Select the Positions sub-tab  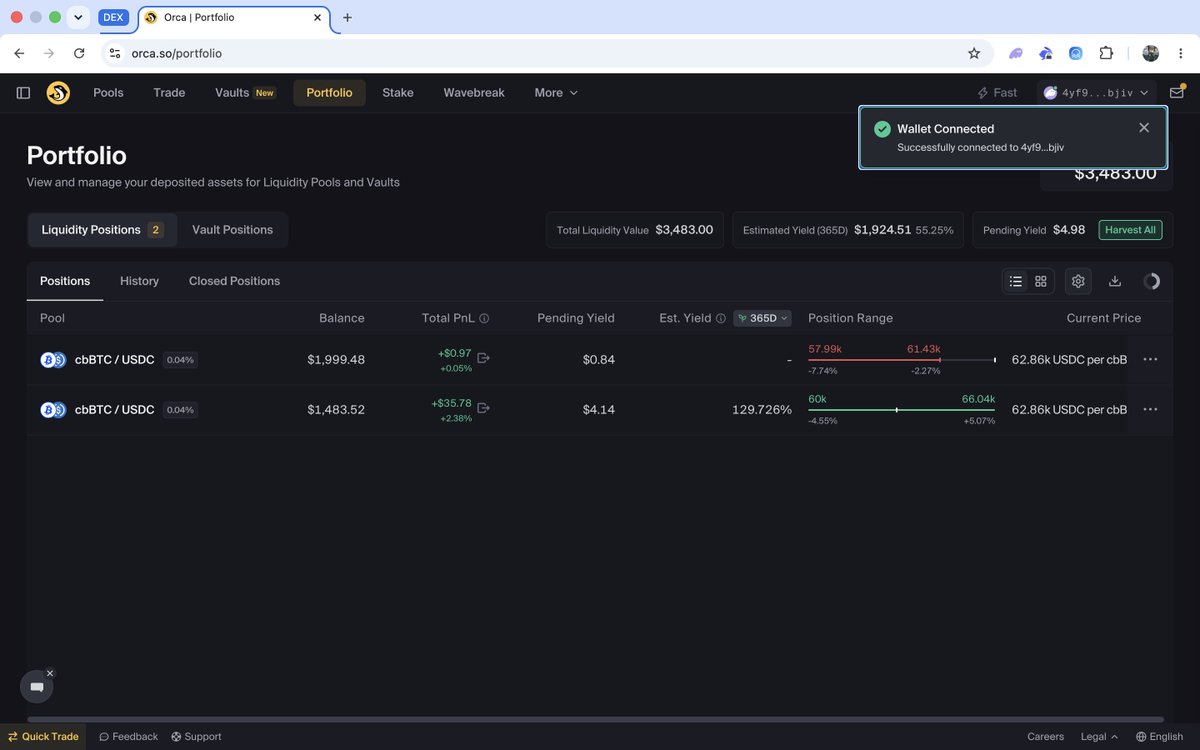[65, 281]
